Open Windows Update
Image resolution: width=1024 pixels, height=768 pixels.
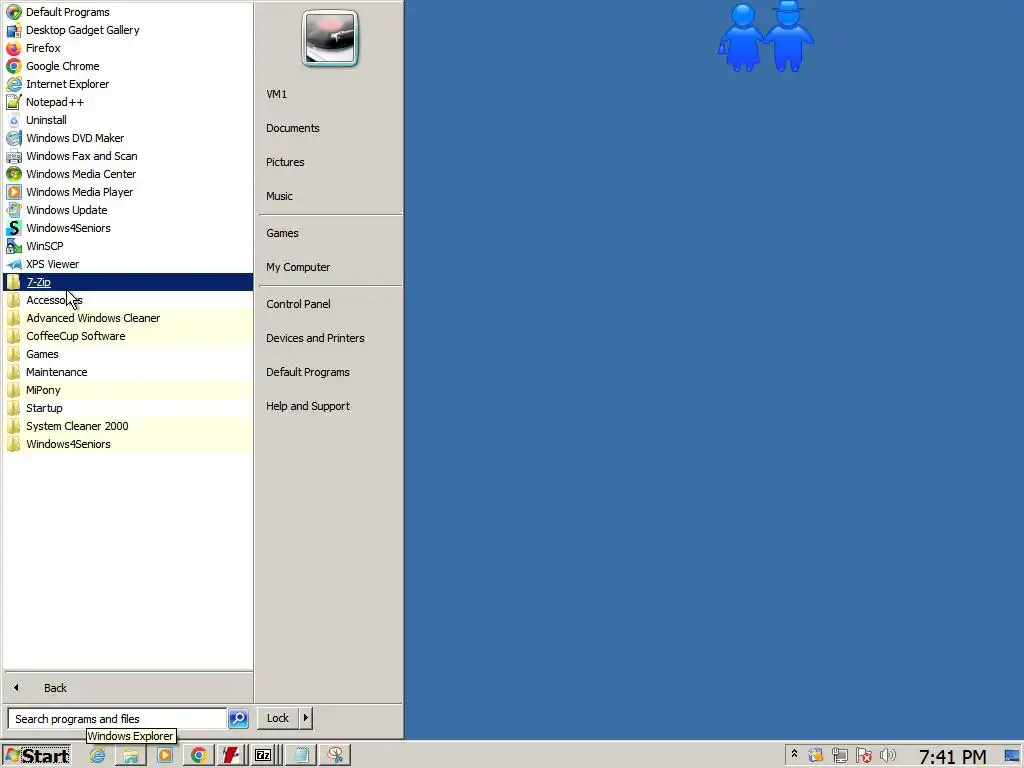coord(128,210)
